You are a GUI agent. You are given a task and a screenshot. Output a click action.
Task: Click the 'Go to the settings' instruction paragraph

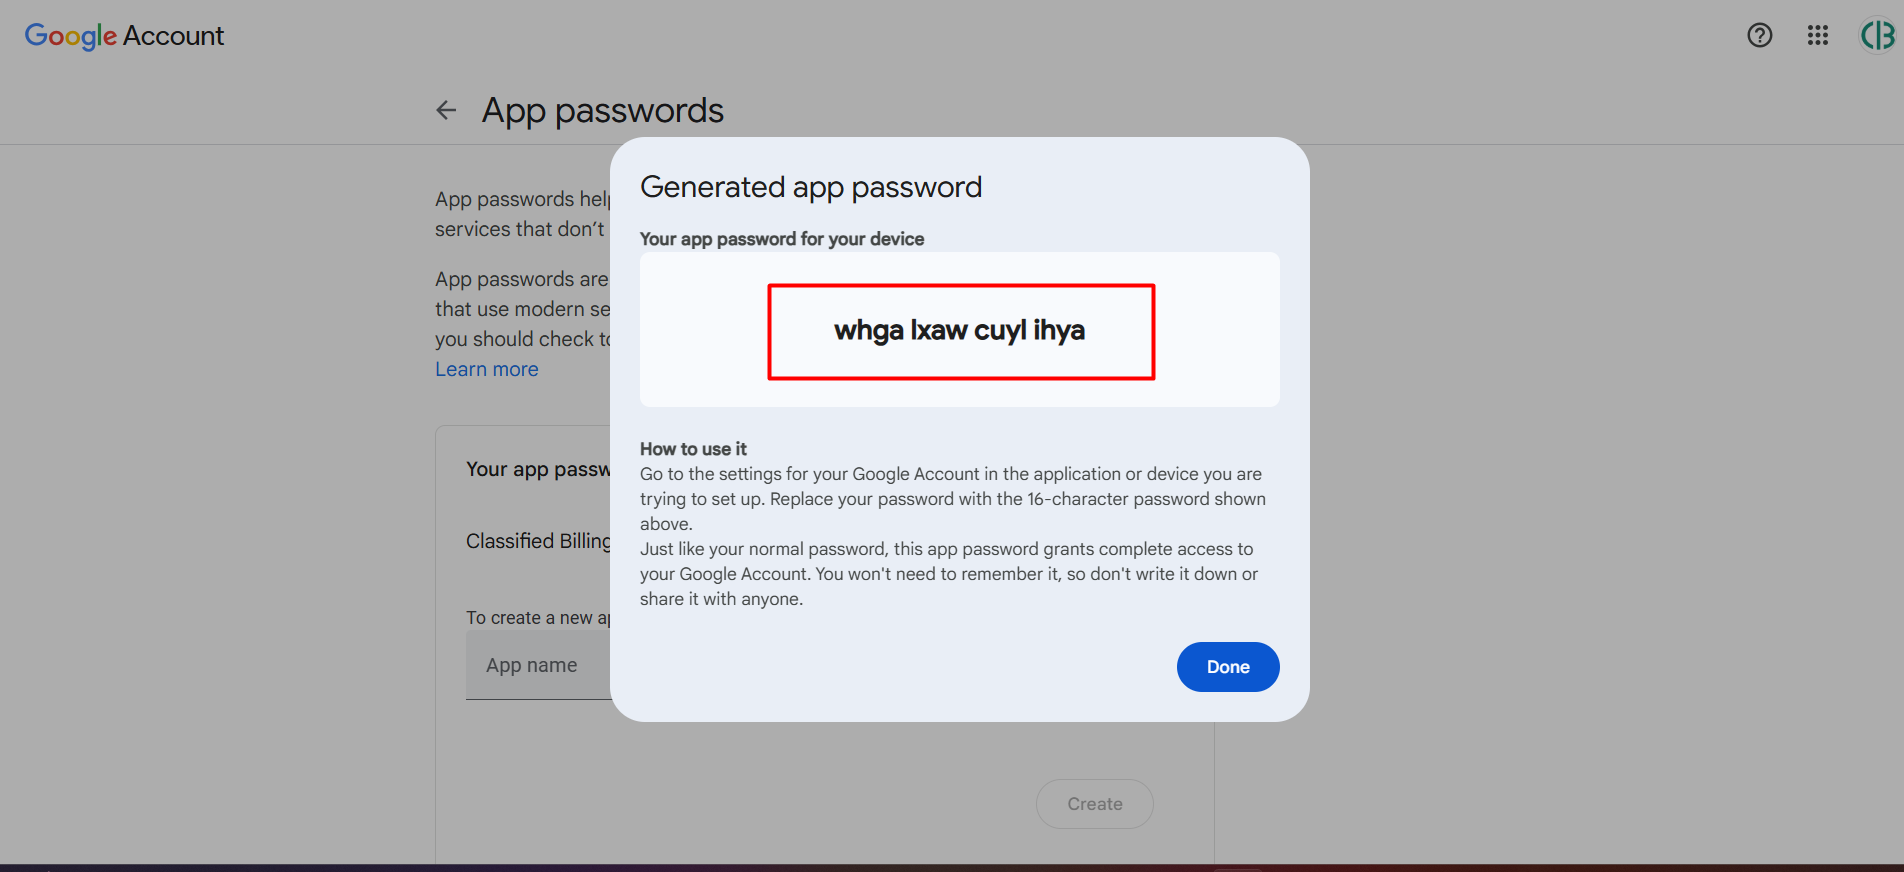(x=950, y=498)
